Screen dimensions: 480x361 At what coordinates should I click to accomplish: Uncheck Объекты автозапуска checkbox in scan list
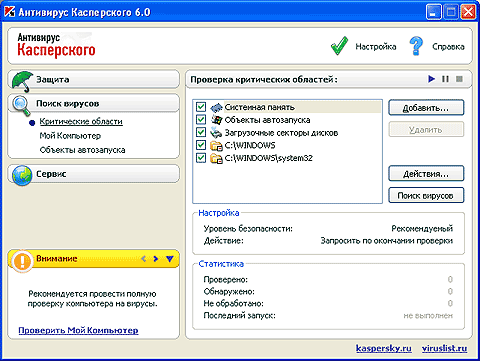click(201, 119)
